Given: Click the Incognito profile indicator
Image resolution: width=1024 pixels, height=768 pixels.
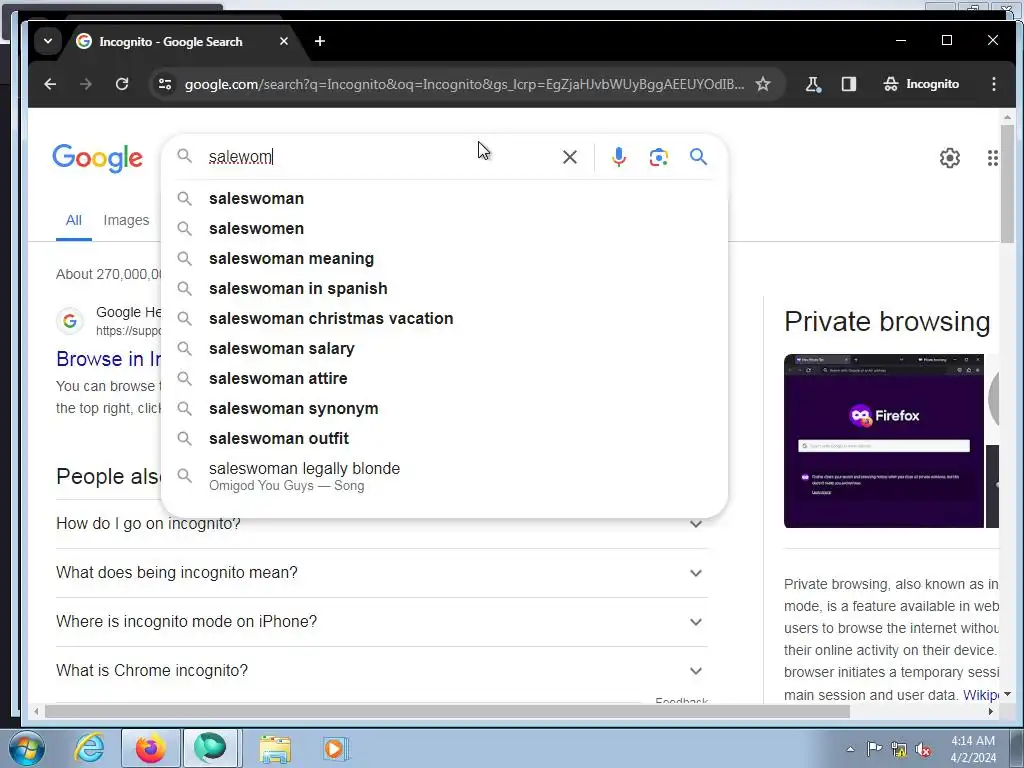Looking at the screenshot, I should click(x=921, y=84).
